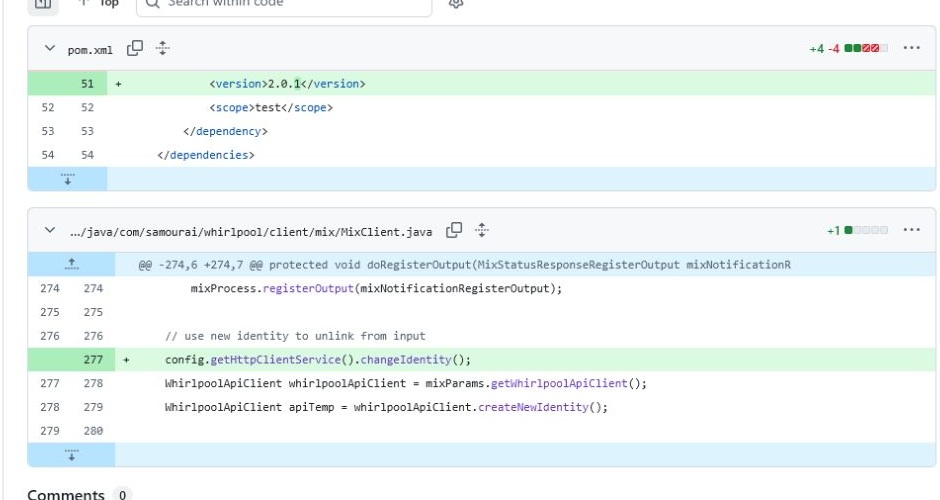Screen dimensions: 940x500
Task: Open the pom.xml file link
Action: (x=90, y=50)
